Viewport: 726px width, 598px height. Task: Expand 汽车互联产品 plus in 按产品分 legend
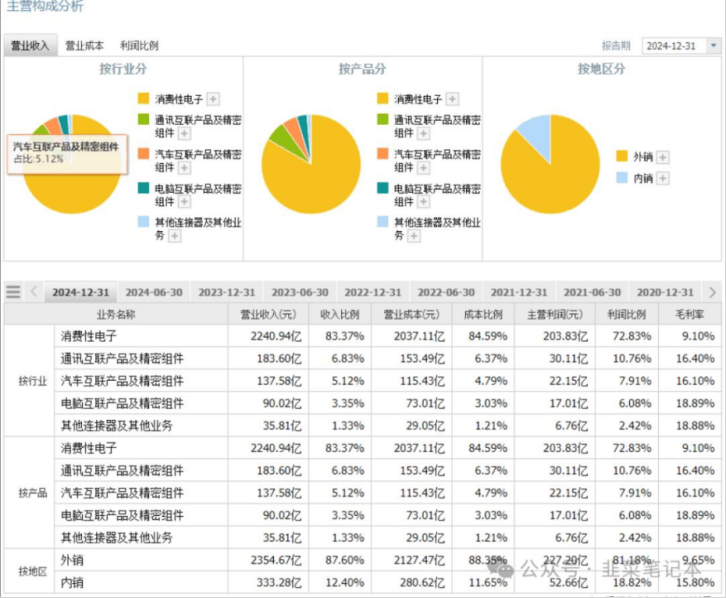pyautogui.click(x=424, y=168)
